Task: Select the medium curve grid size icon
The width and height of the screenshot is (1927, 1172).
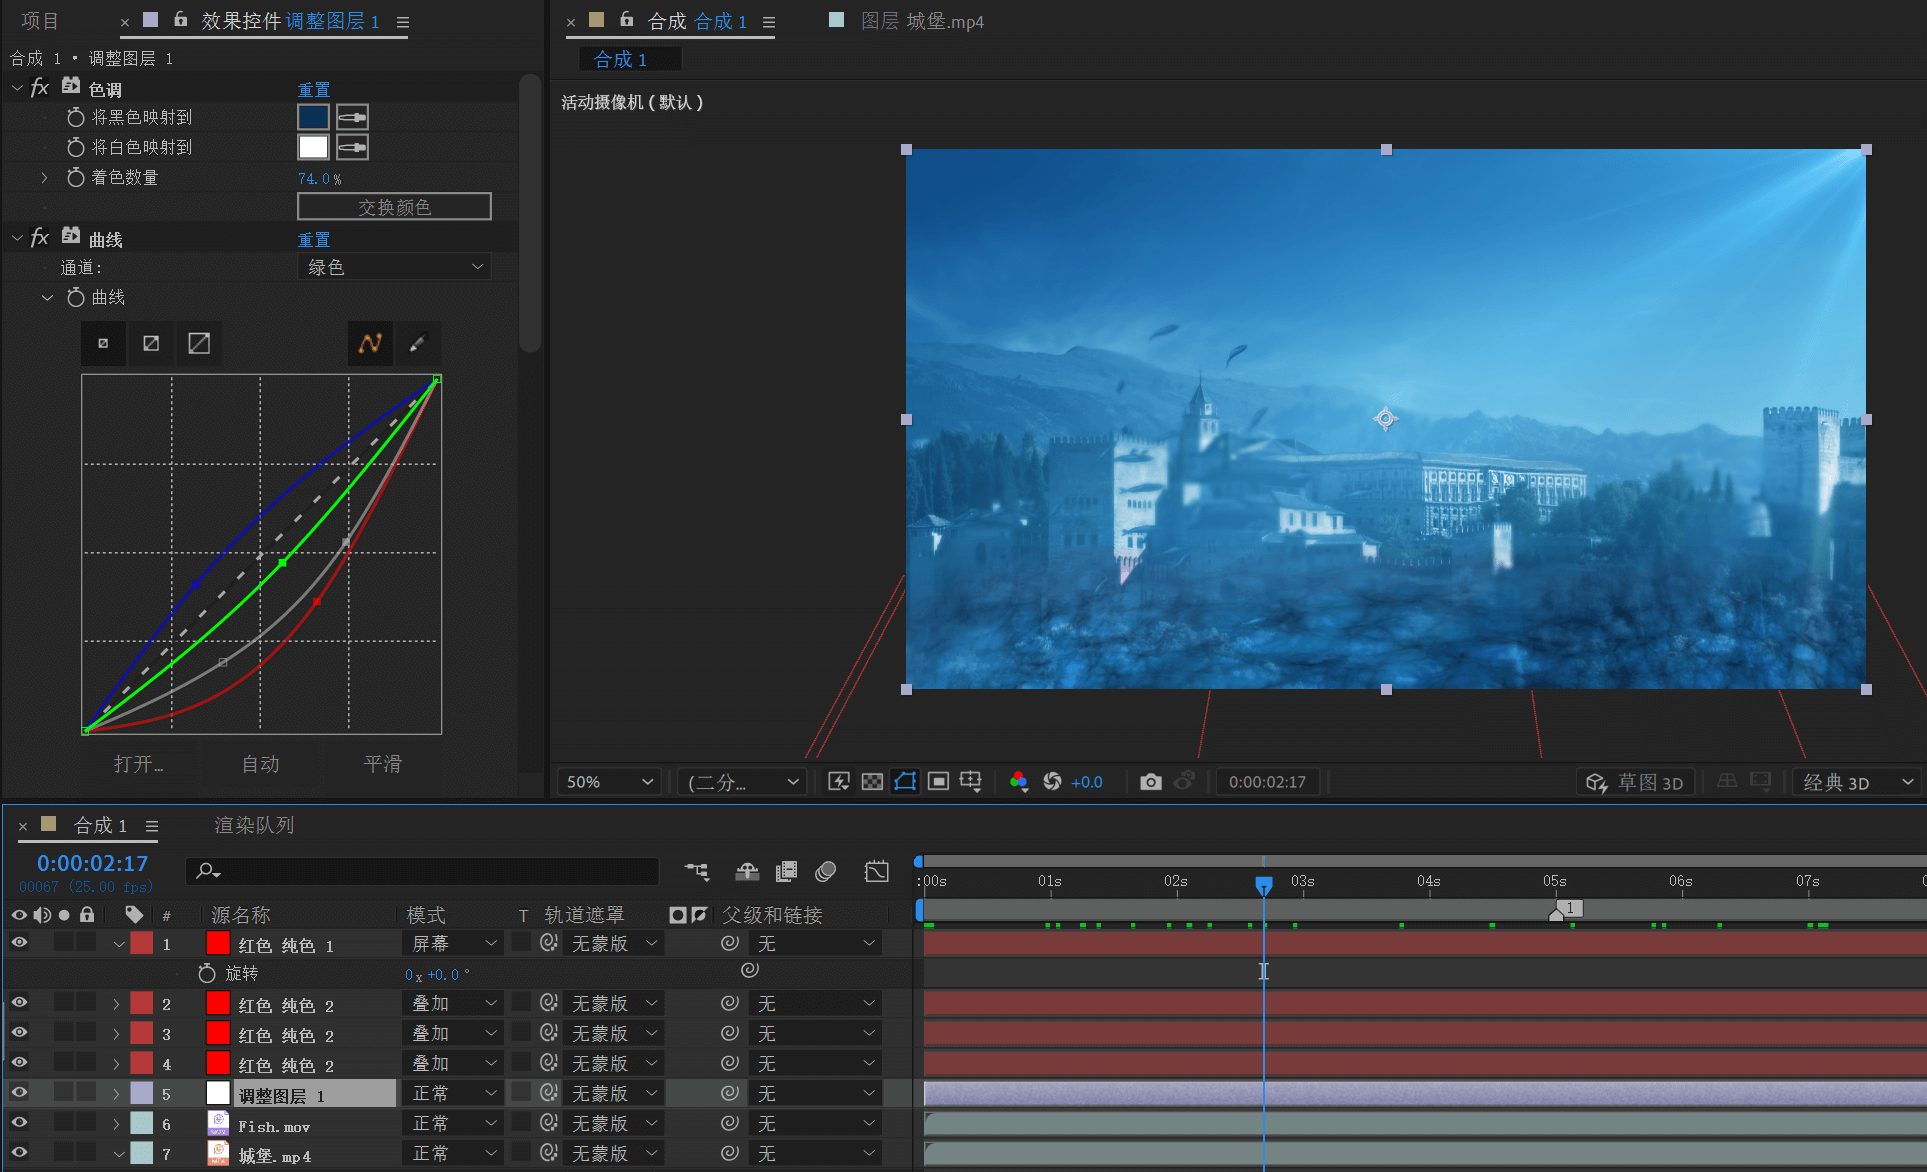Action: [151, 343]
